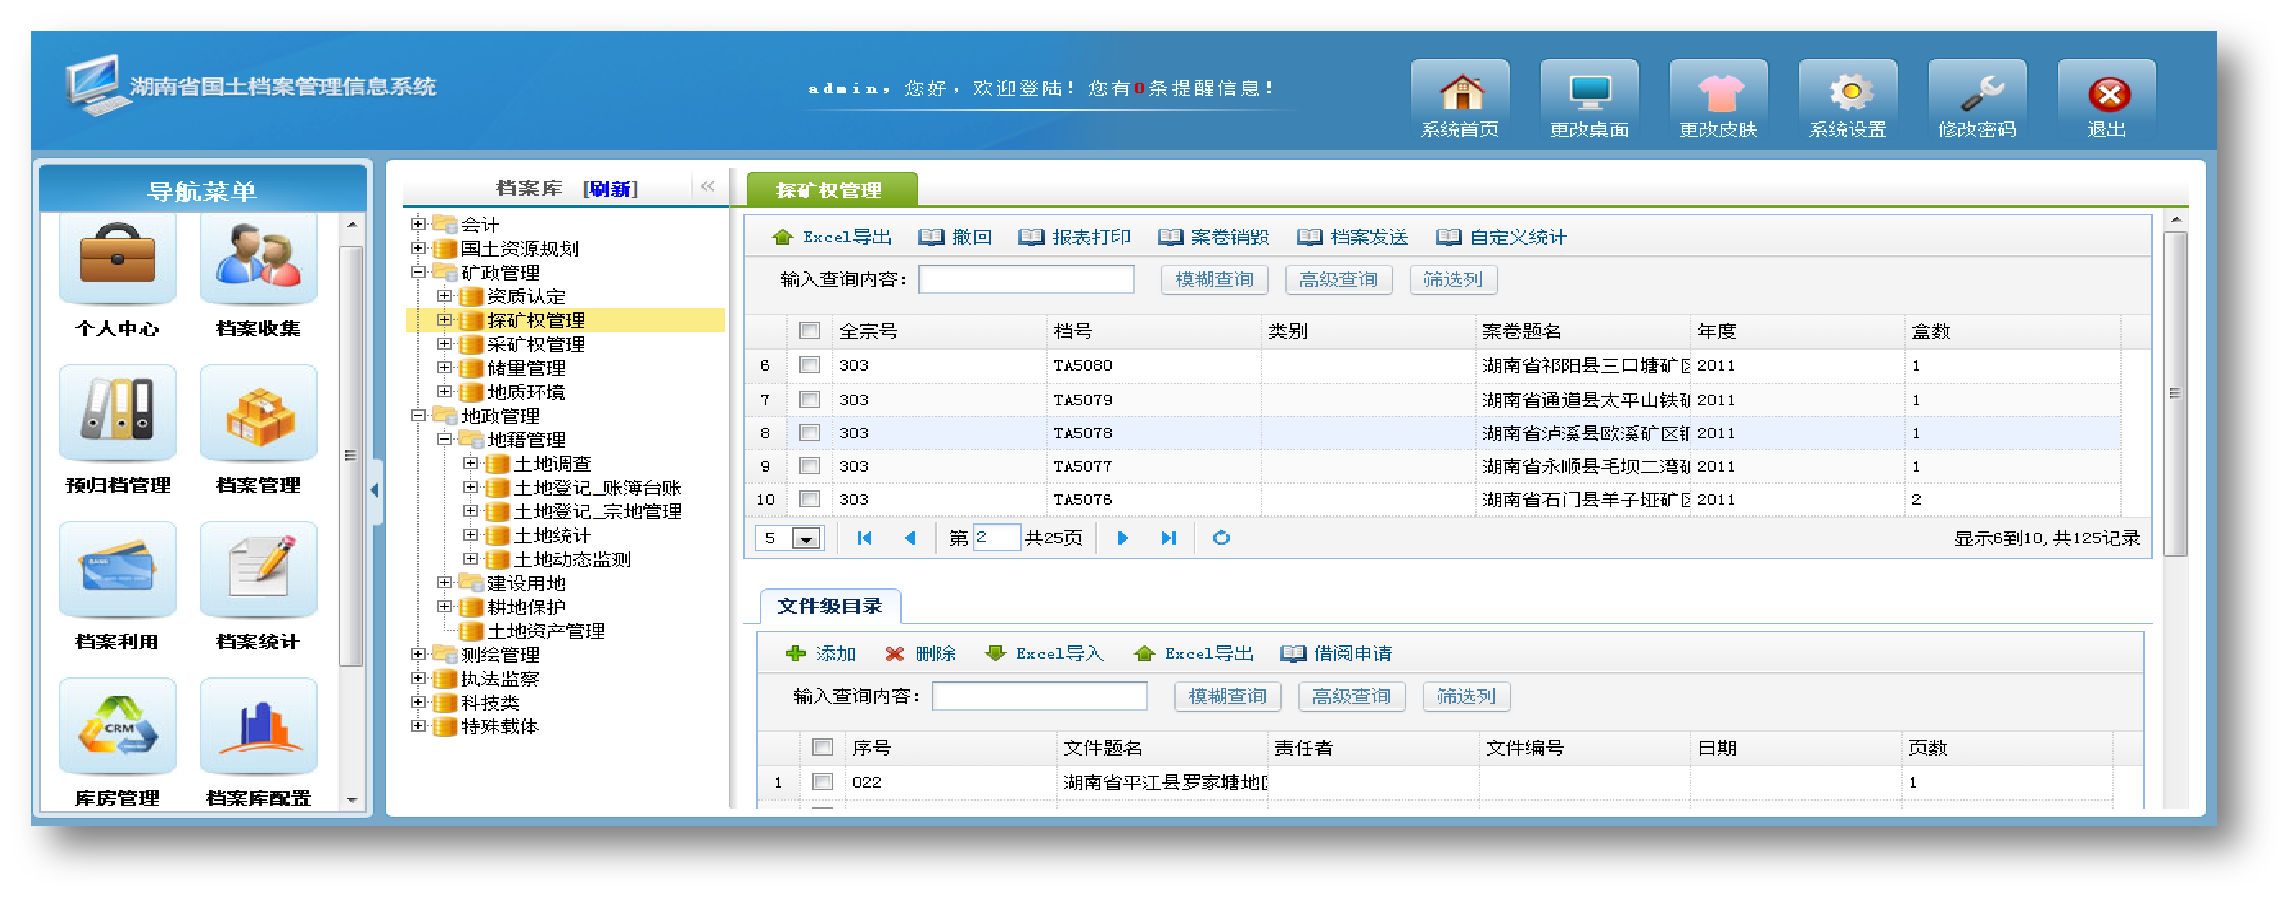Click the red 退出 exit icon

2107,94
